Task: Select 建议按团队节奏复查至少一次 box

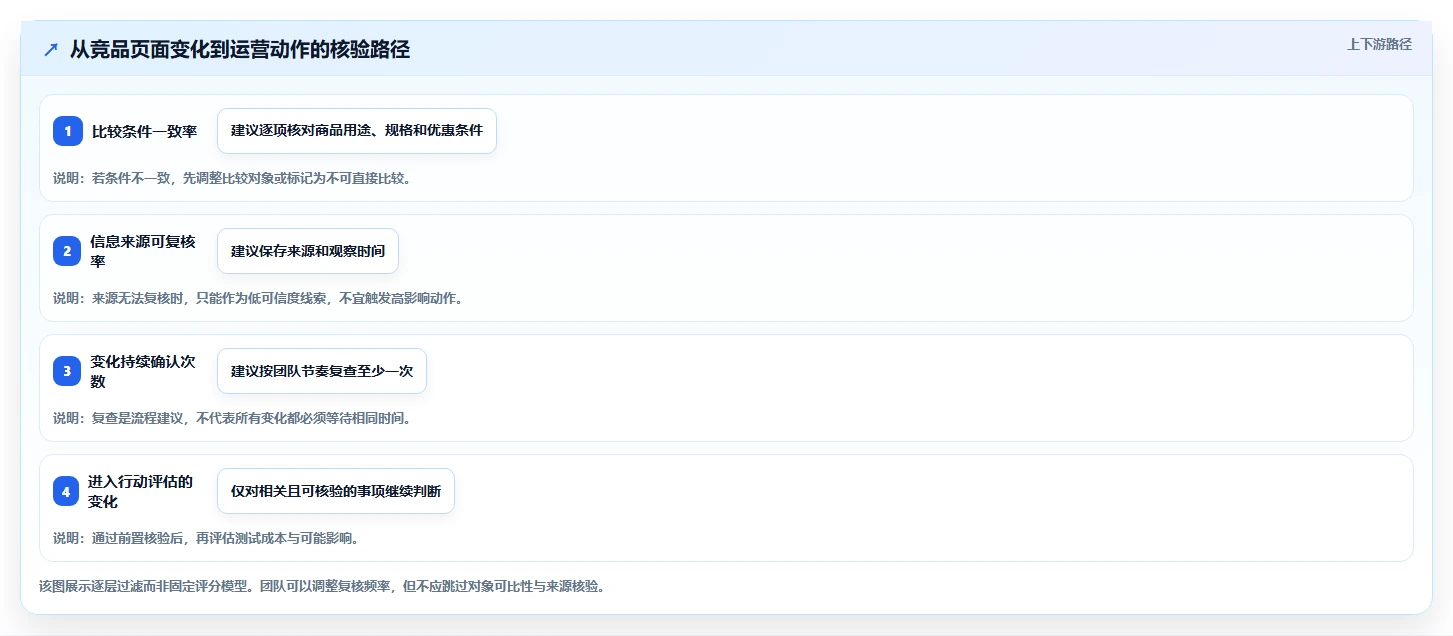Action: click(x=322, y=371)
